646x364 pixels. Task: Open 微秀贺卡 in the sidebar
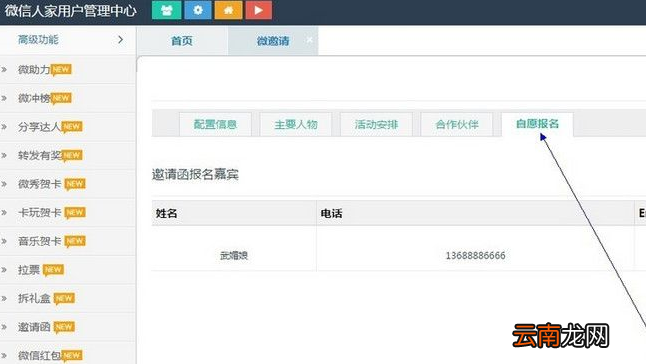click(x=40, y=184)
